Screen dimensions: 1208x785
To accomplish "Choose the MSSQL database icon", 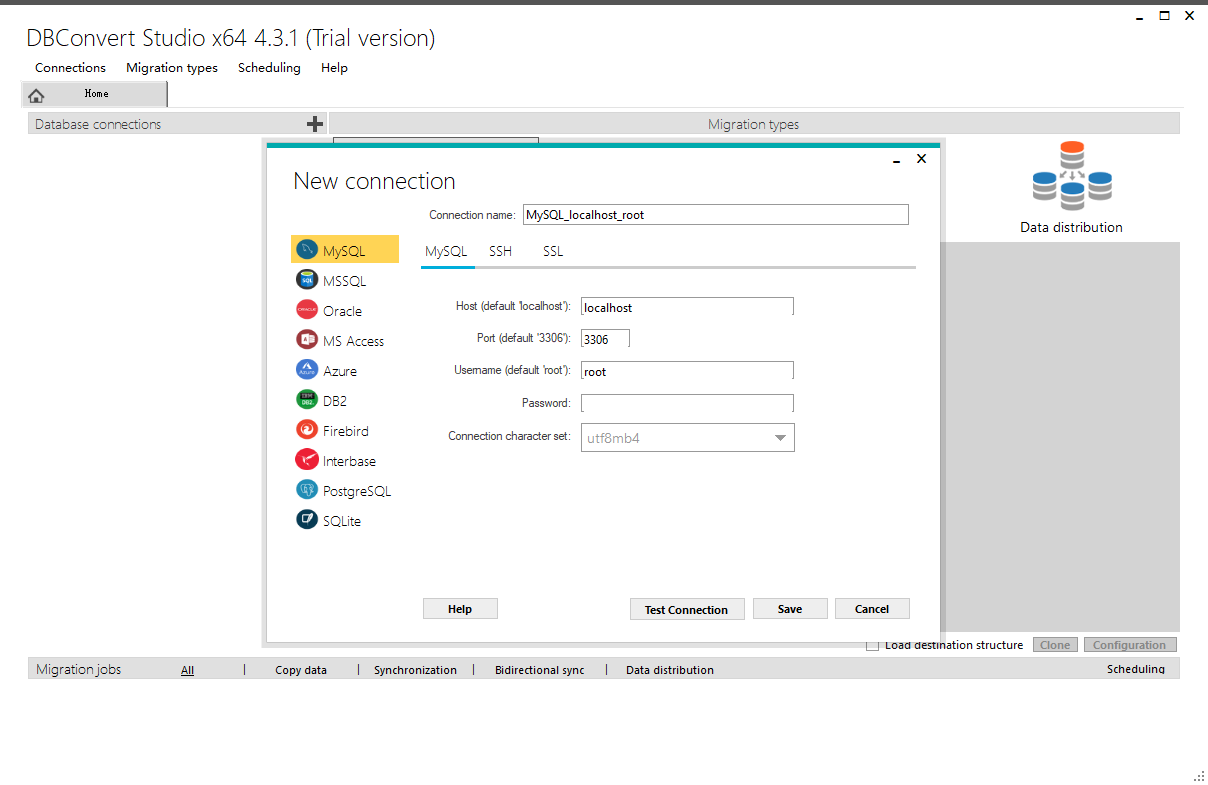I will [x=307, y=280].
